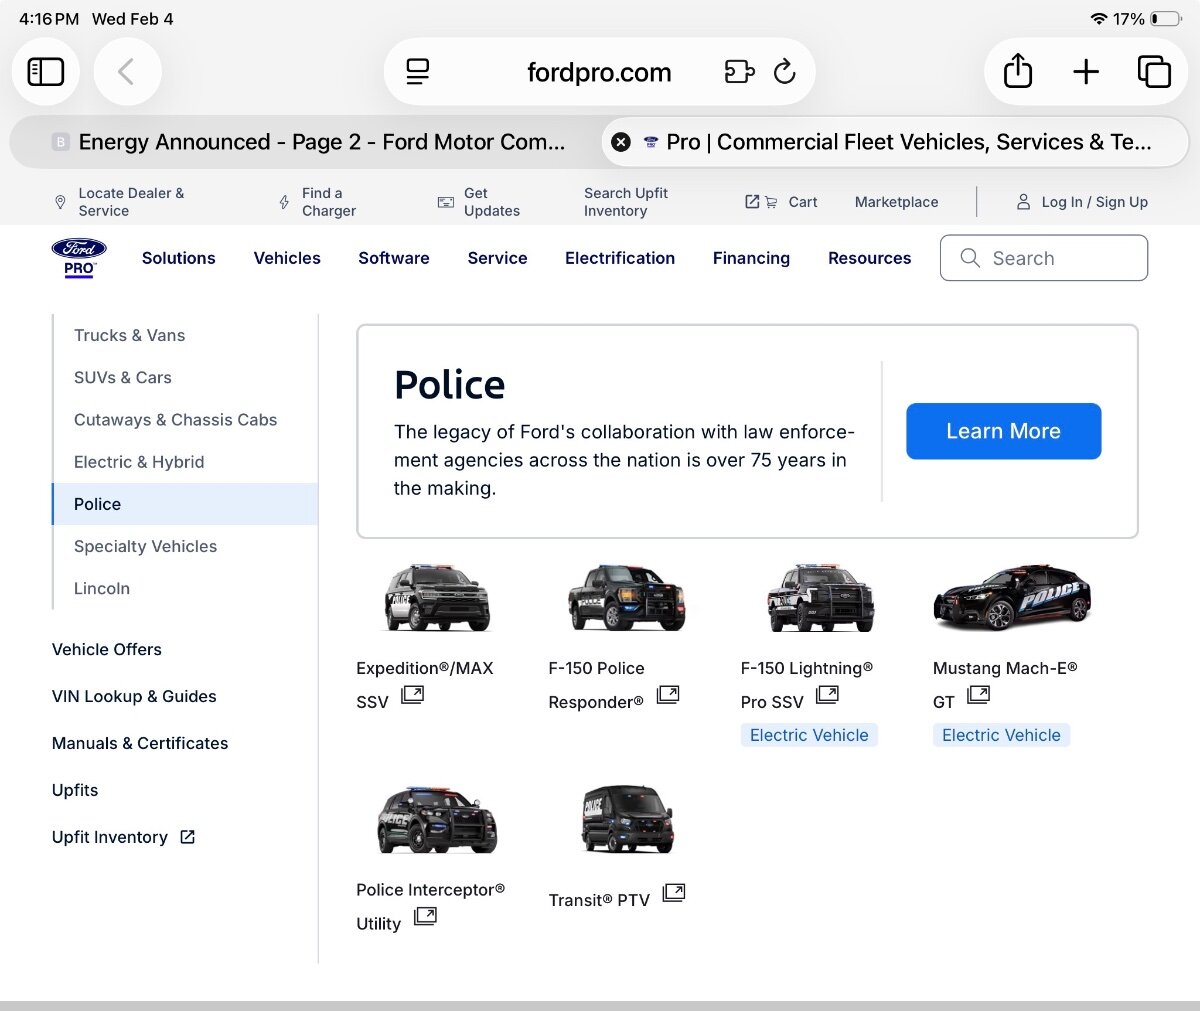Open the Vehicles navigation menu
The width and height of the screenshot is (1200, 1011).
pyautogui.click(x=287, y=258)
